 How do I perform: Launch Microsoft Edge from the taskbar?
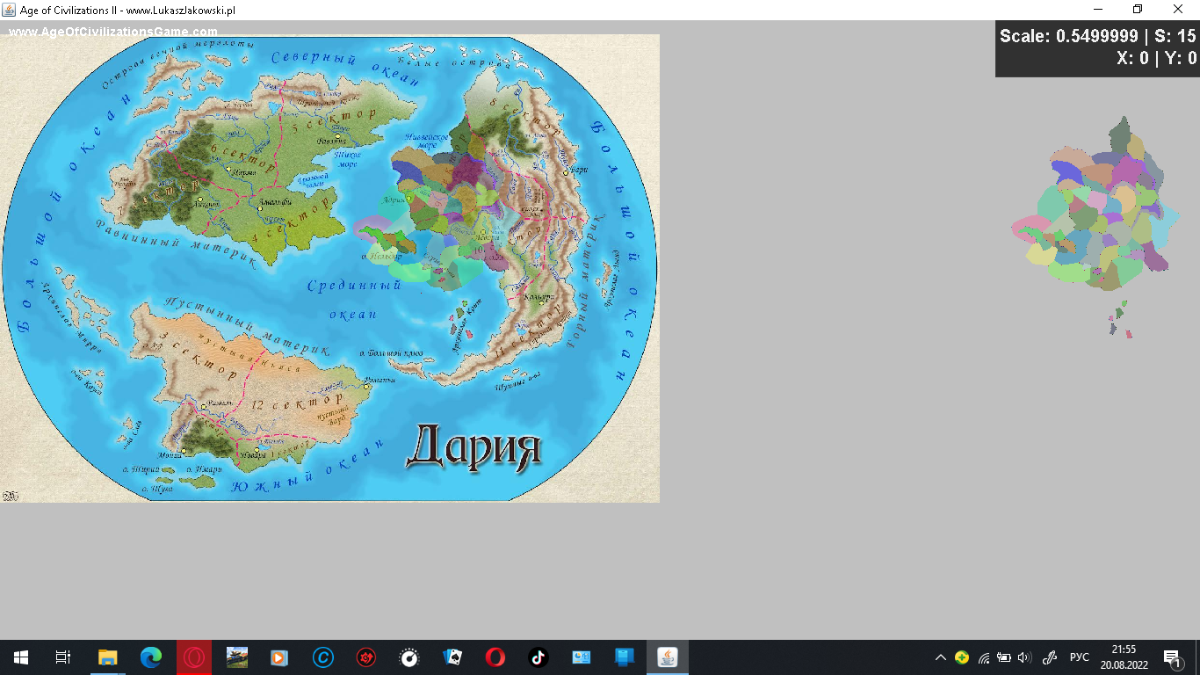pos(150,657)
